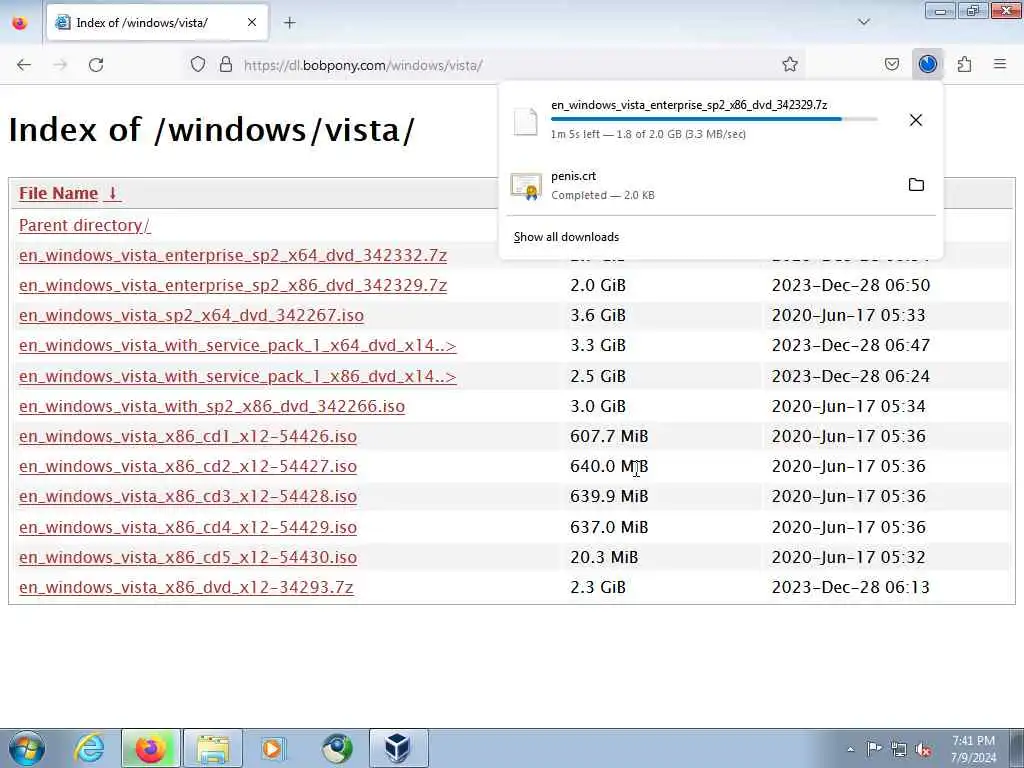Click Show all downloads

click(566, 237)
